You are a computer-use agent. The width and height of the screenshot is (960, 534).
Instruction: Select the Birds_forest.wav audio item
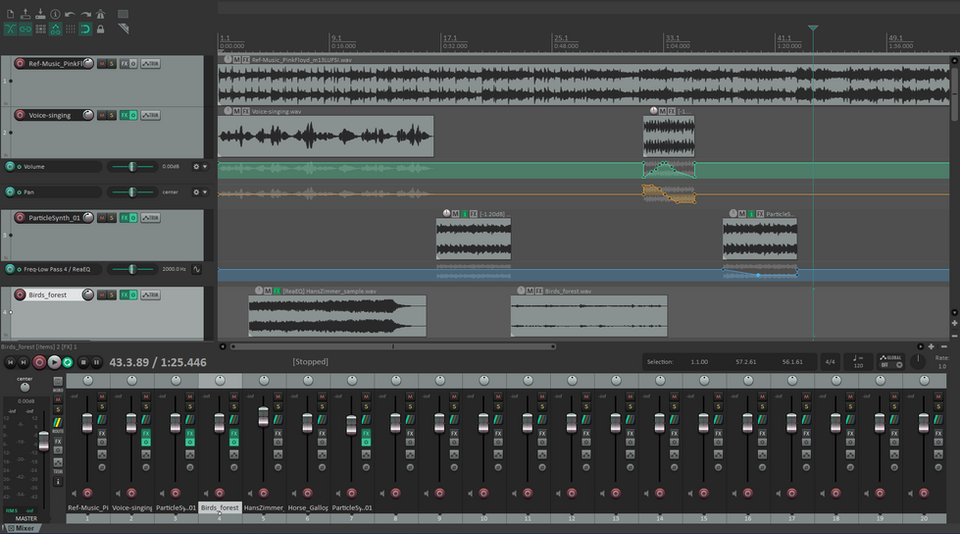tap(589, 316)
